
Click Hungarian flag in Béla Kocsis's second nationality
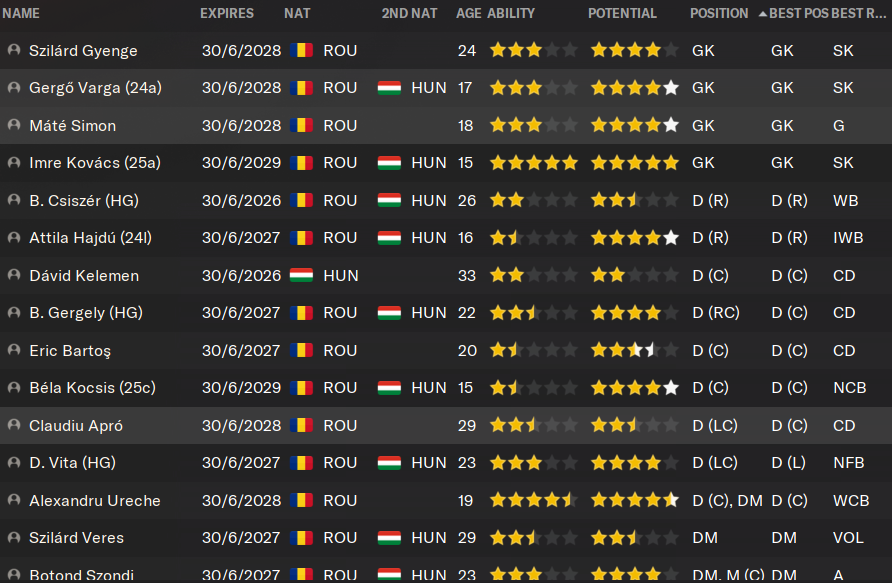coord(388,387)
